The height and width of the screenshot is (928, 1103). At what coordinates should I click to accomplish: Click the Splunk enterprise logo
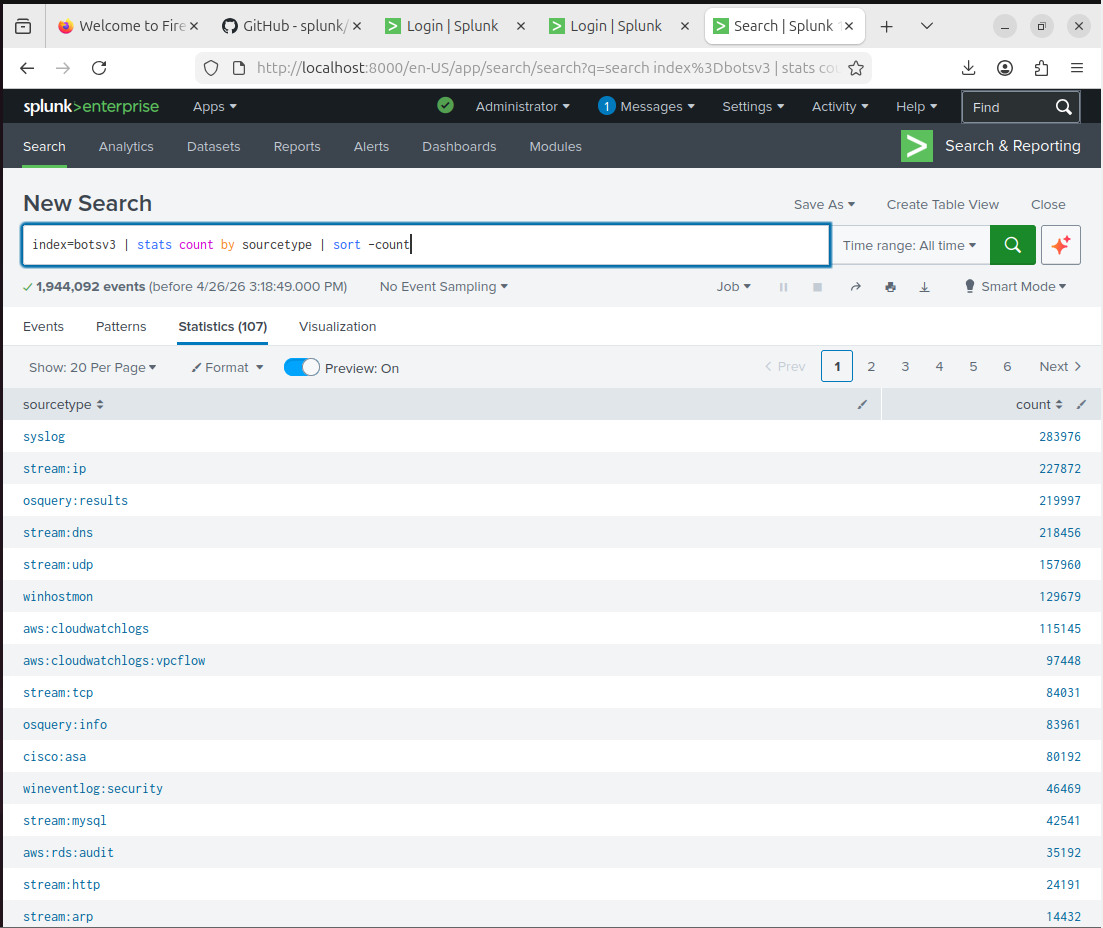coord(91,106)
